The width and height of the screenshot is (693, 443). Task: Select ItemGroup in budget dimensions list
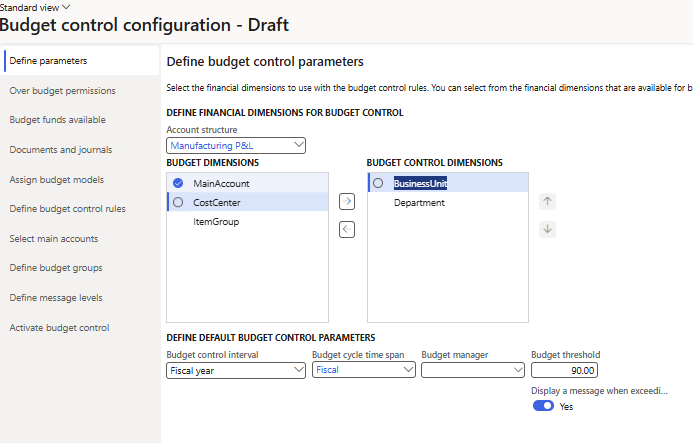(214, 222)
